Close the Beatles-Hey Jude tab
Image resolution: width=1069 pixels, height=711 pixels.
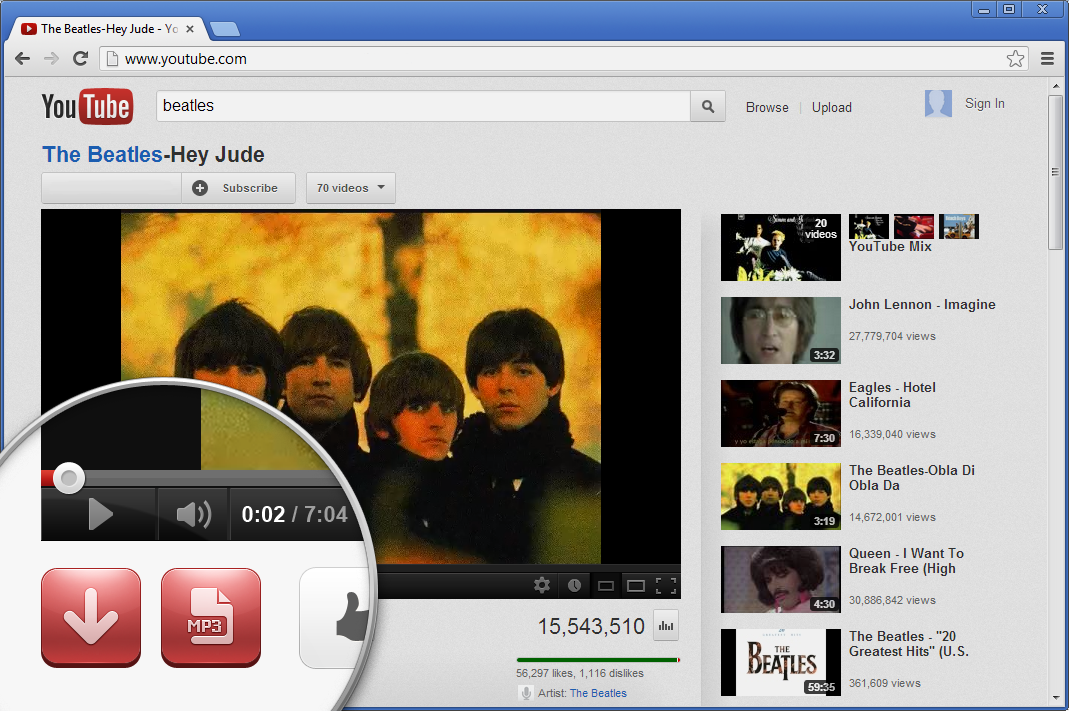coord(190,29)
